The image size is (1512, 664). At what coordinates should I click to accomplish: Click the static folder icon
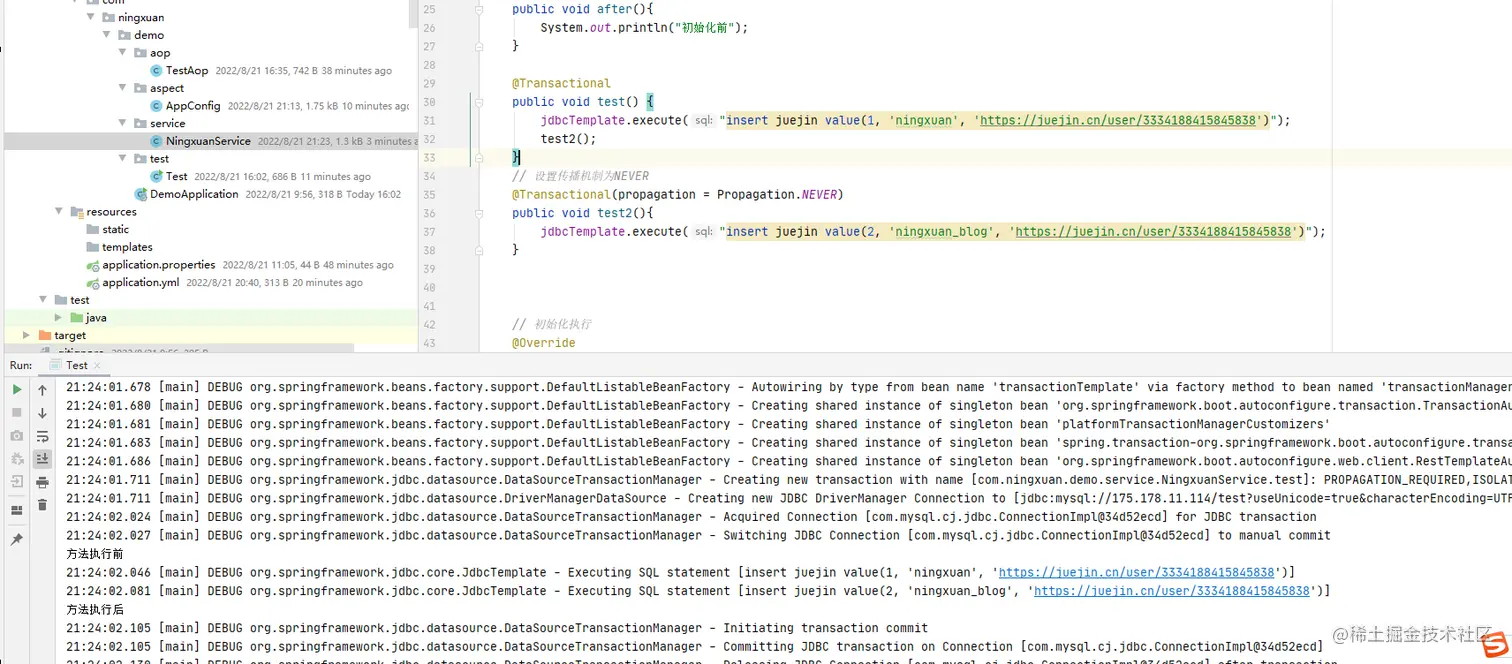tap(93, 230)
